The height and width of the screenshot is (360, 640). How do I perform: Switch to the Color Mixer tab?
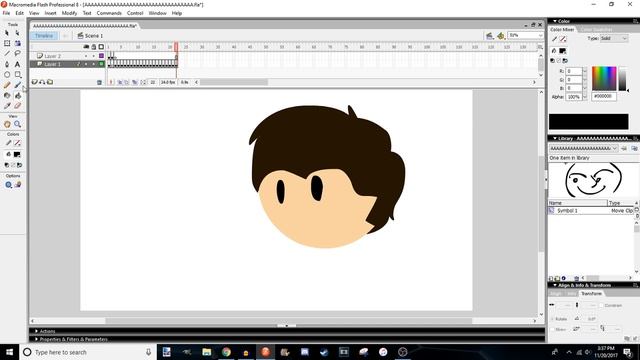[x=562, y=29]
